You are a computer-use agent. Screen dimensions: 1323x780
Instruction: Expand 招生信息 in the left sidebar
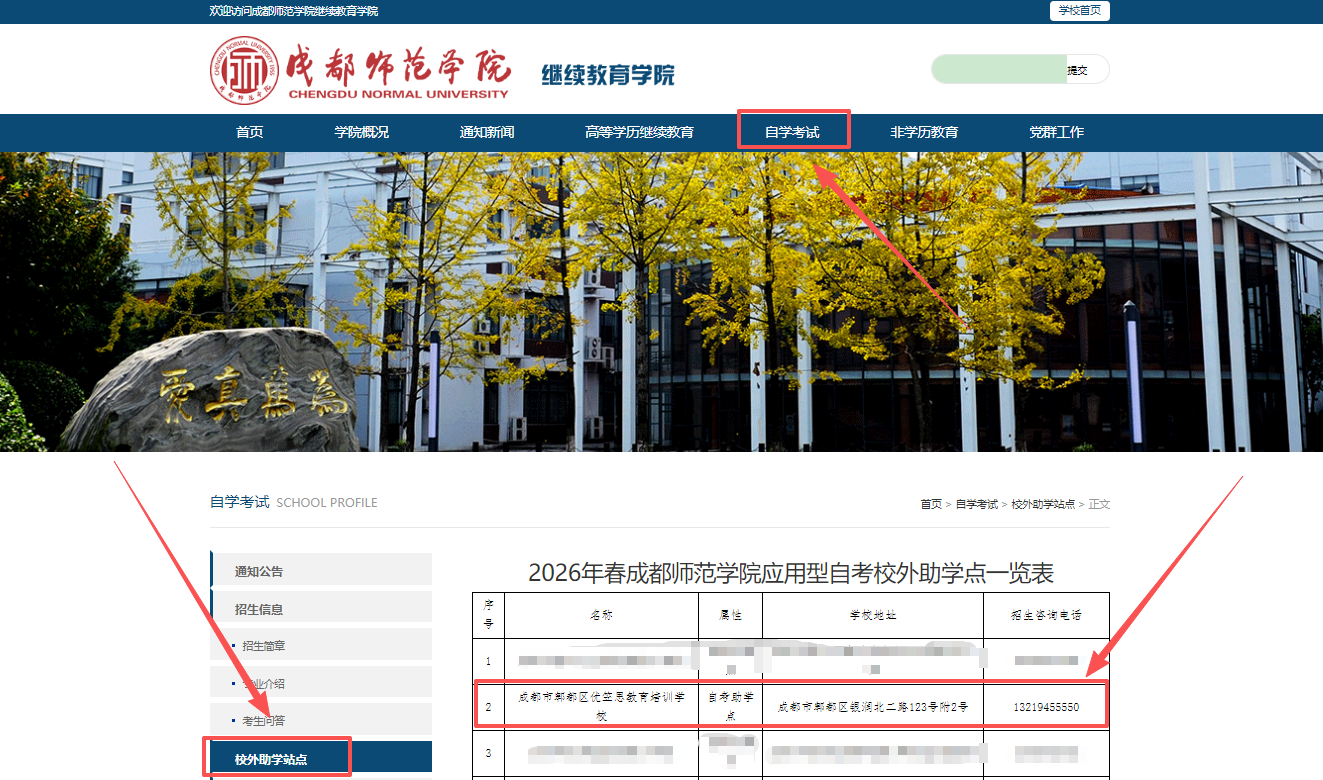[x=259, y=609]
